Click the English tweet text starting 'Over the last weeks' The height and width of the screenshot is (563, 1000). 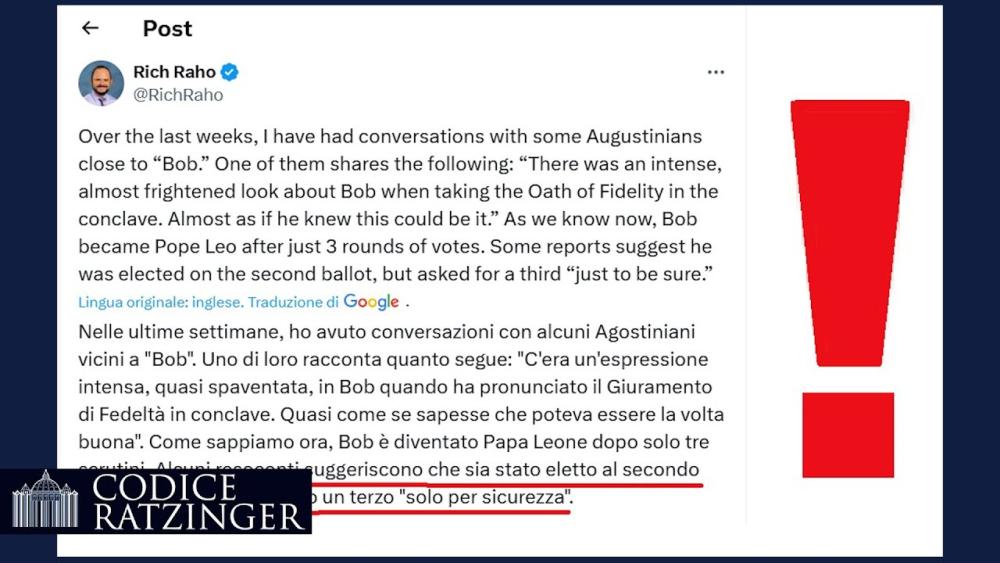tap(400, 205)
